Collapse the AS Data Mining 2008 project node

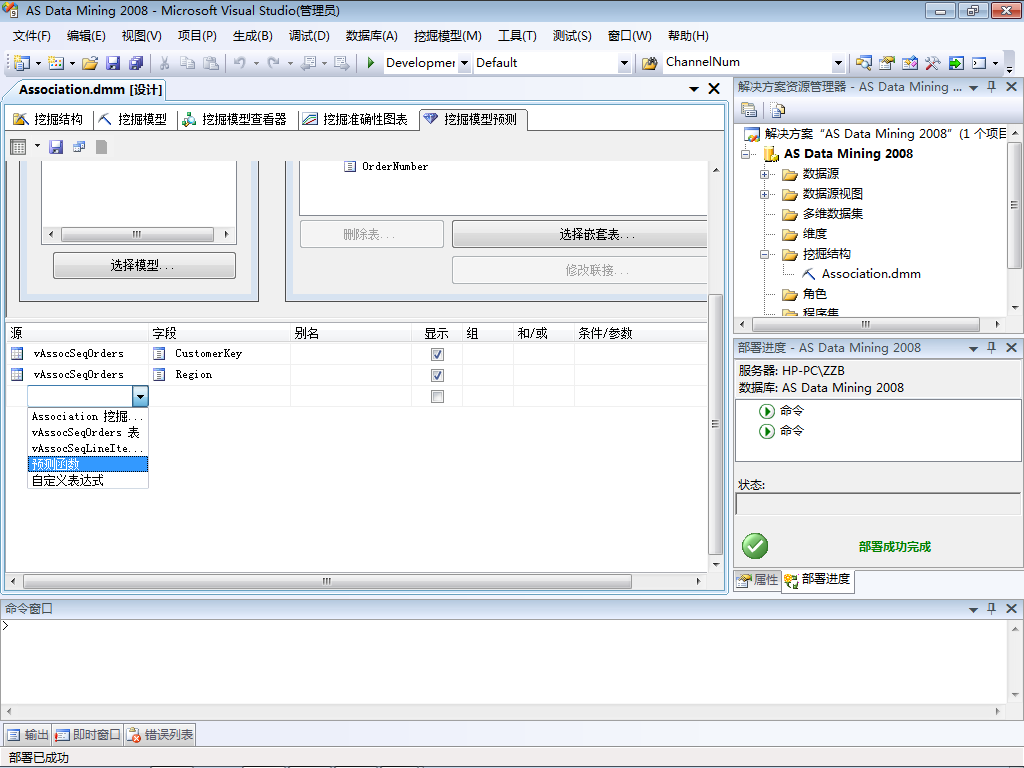coord(745,154)
